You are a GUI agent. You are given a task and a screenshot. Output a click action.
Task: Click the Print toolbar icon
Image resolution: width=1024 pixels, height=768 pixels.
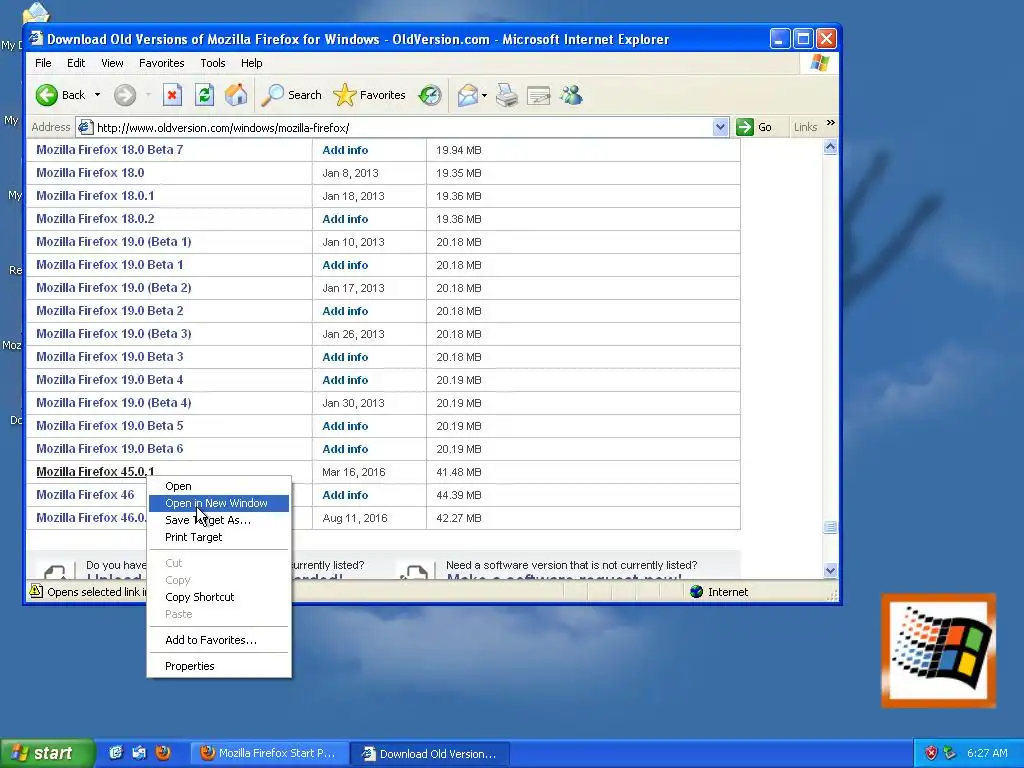[507, 95]
